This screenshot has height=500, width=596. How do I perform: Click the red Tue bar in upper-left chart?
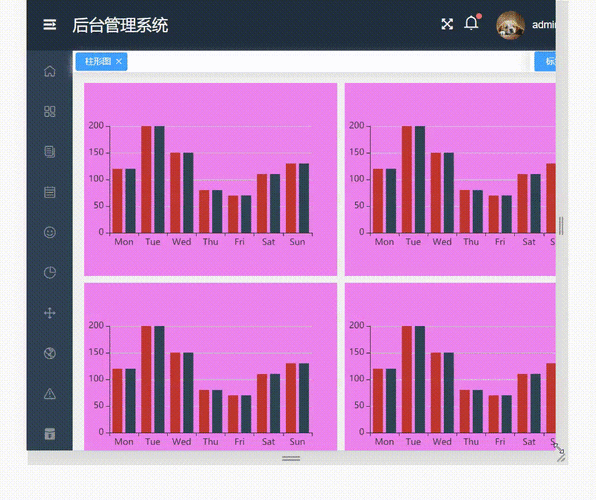click(x=146, y=179)
